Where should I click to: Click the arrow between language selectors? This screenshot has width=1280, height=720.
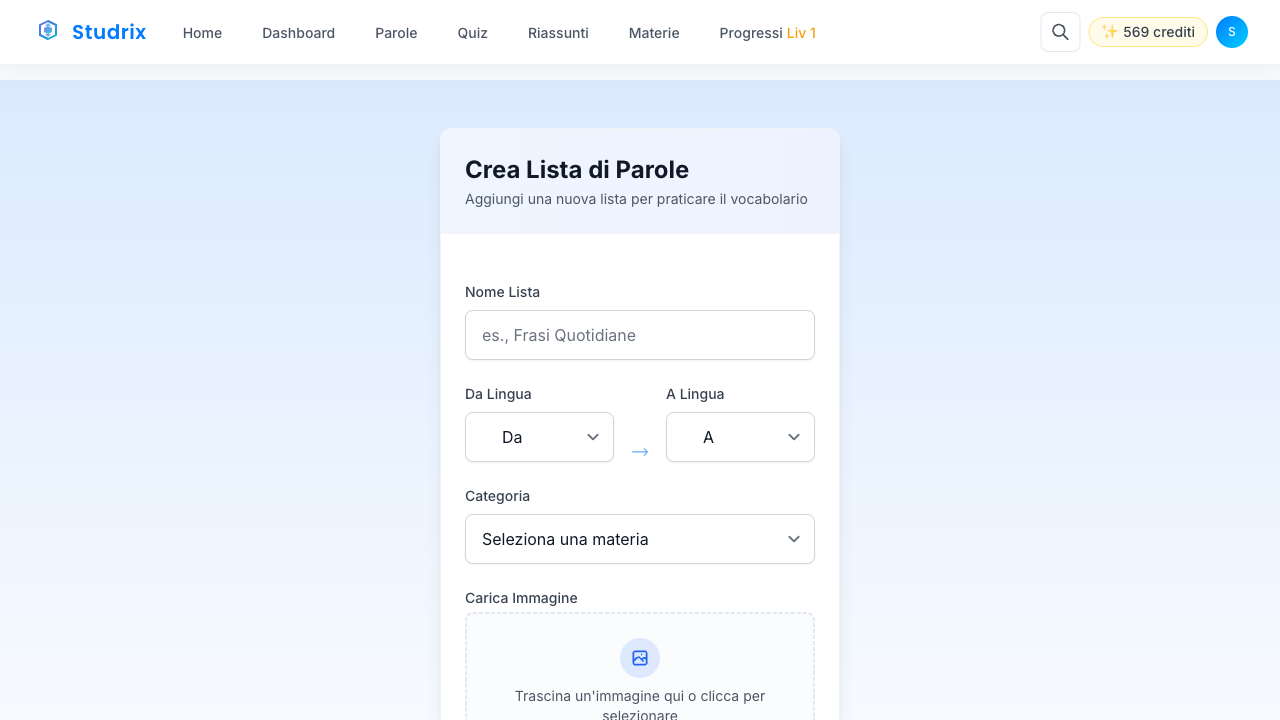coord(640,452)
